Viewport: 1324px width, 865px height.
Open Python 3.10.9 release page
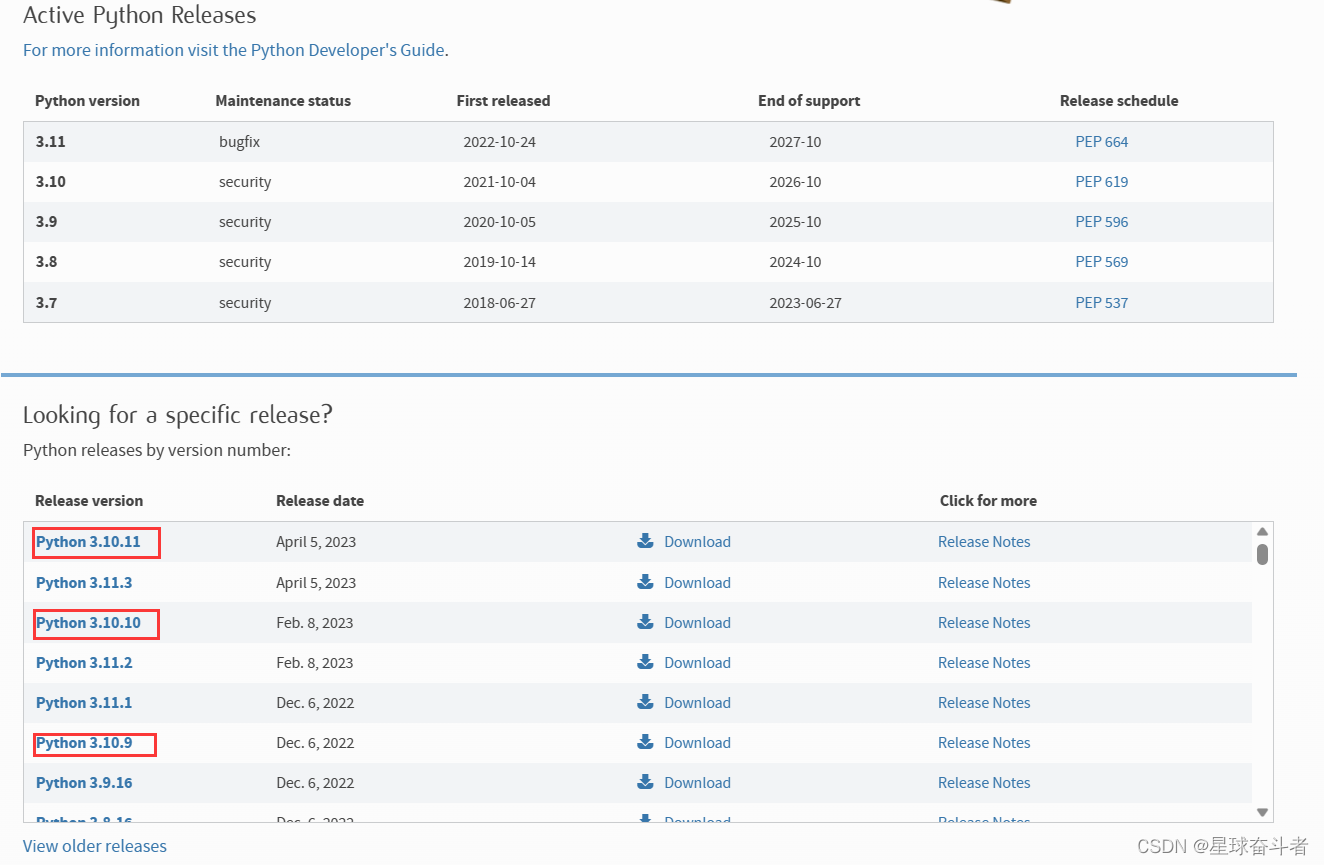[84, 742]
